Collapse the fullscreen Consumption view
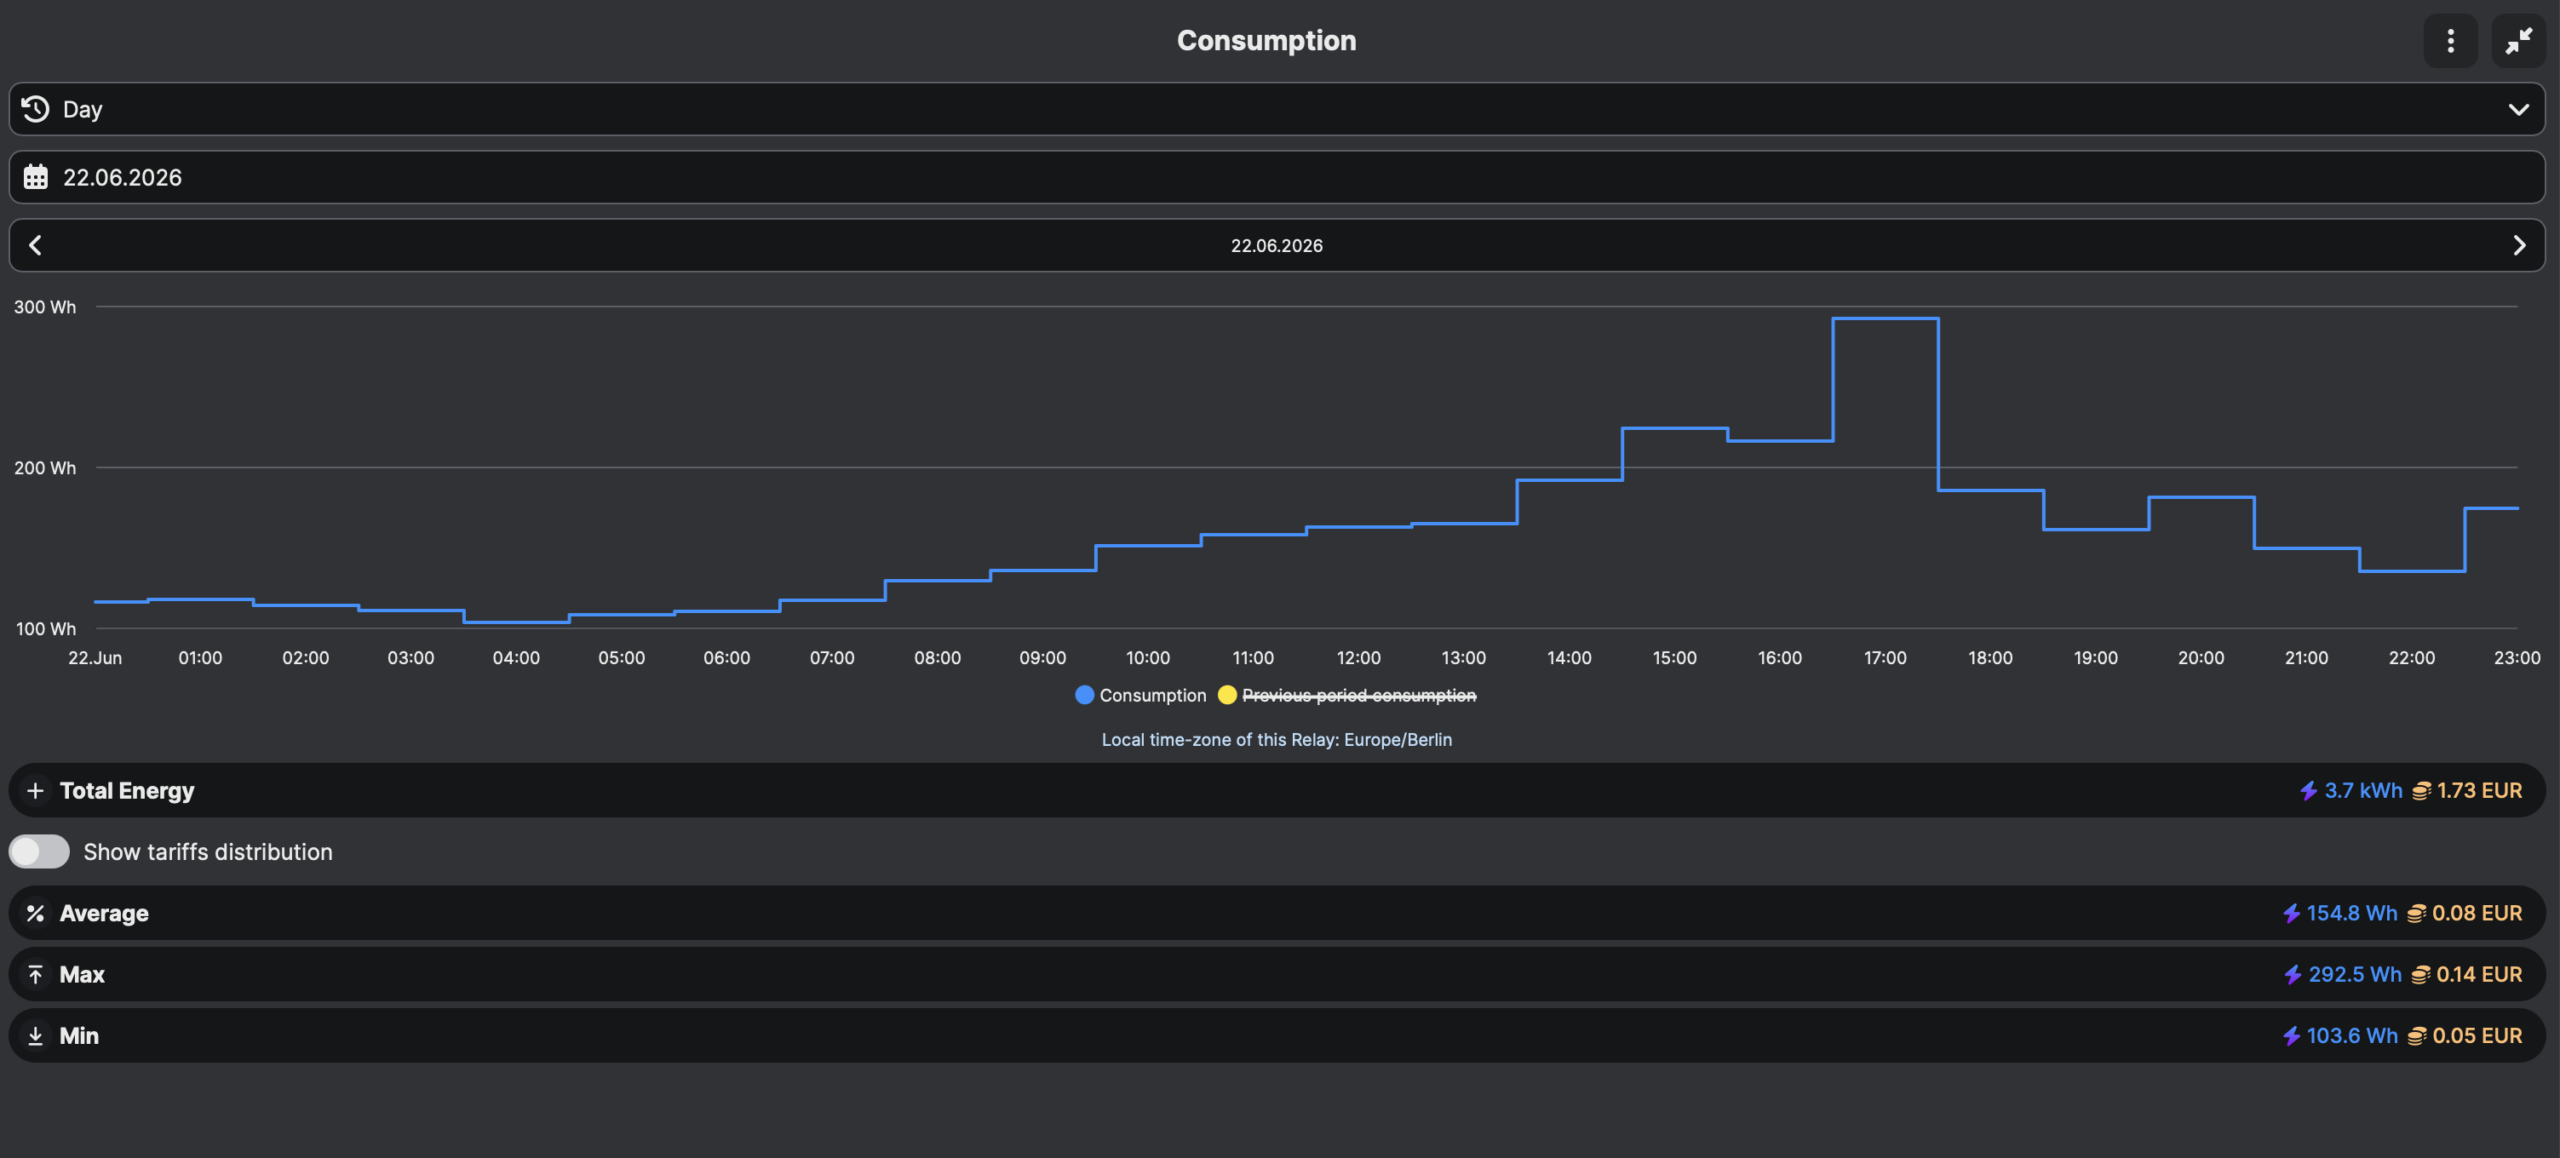Viewport: 2560px width, 1158px height. coord(2518,41)
